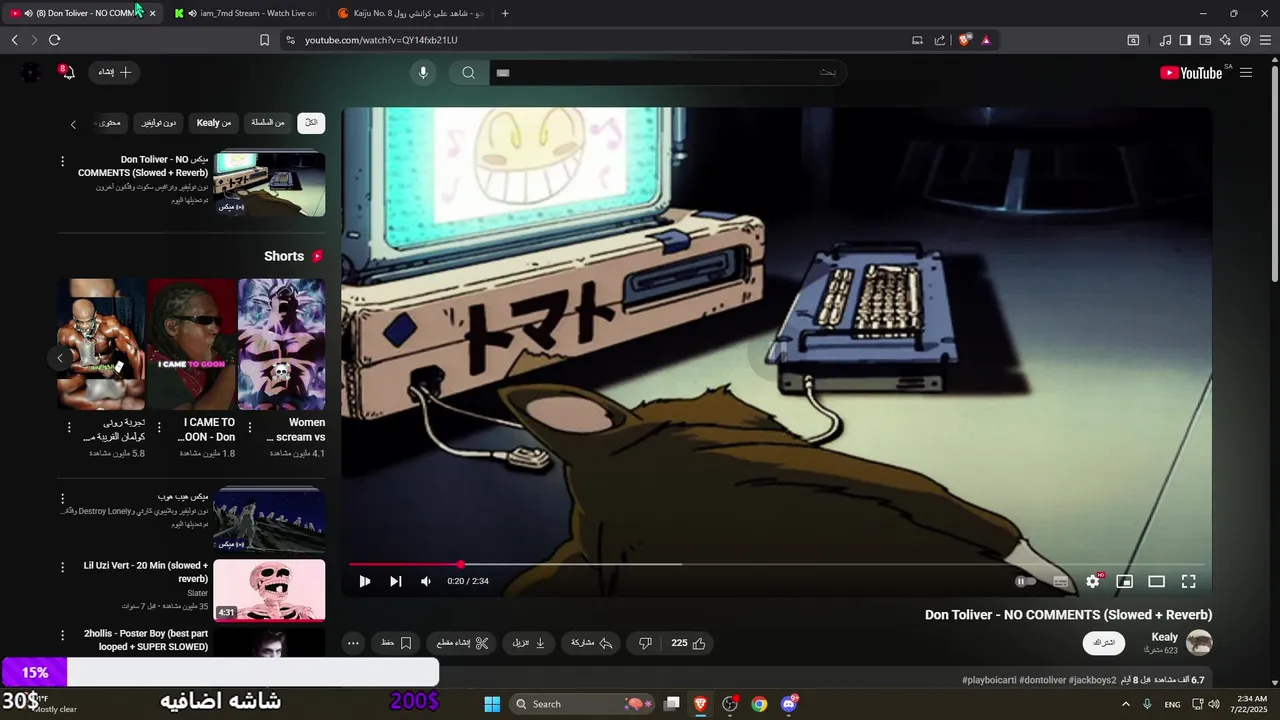Open the YouTube account avatar menu
The image size is (1280, 720).
pos(30,72)
